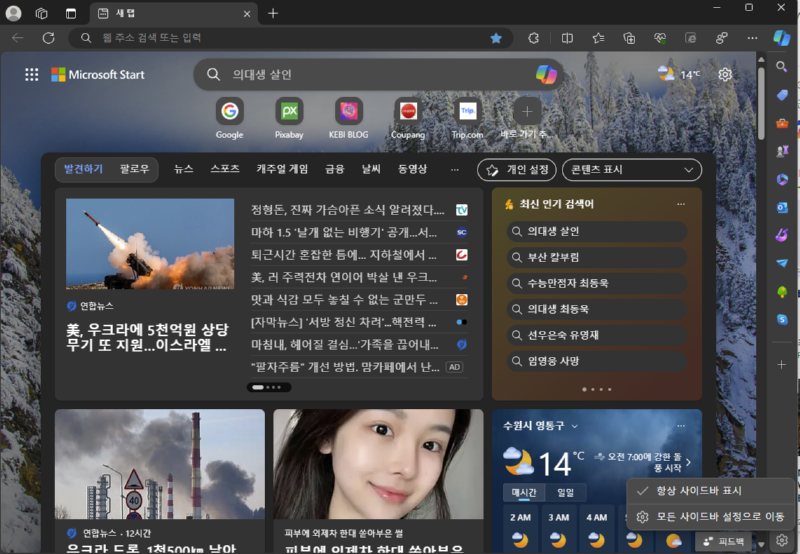Viewport: 800px width, 554px height.
Task: Open Outlook from the Edge sidebar
Action: point(782,207)
